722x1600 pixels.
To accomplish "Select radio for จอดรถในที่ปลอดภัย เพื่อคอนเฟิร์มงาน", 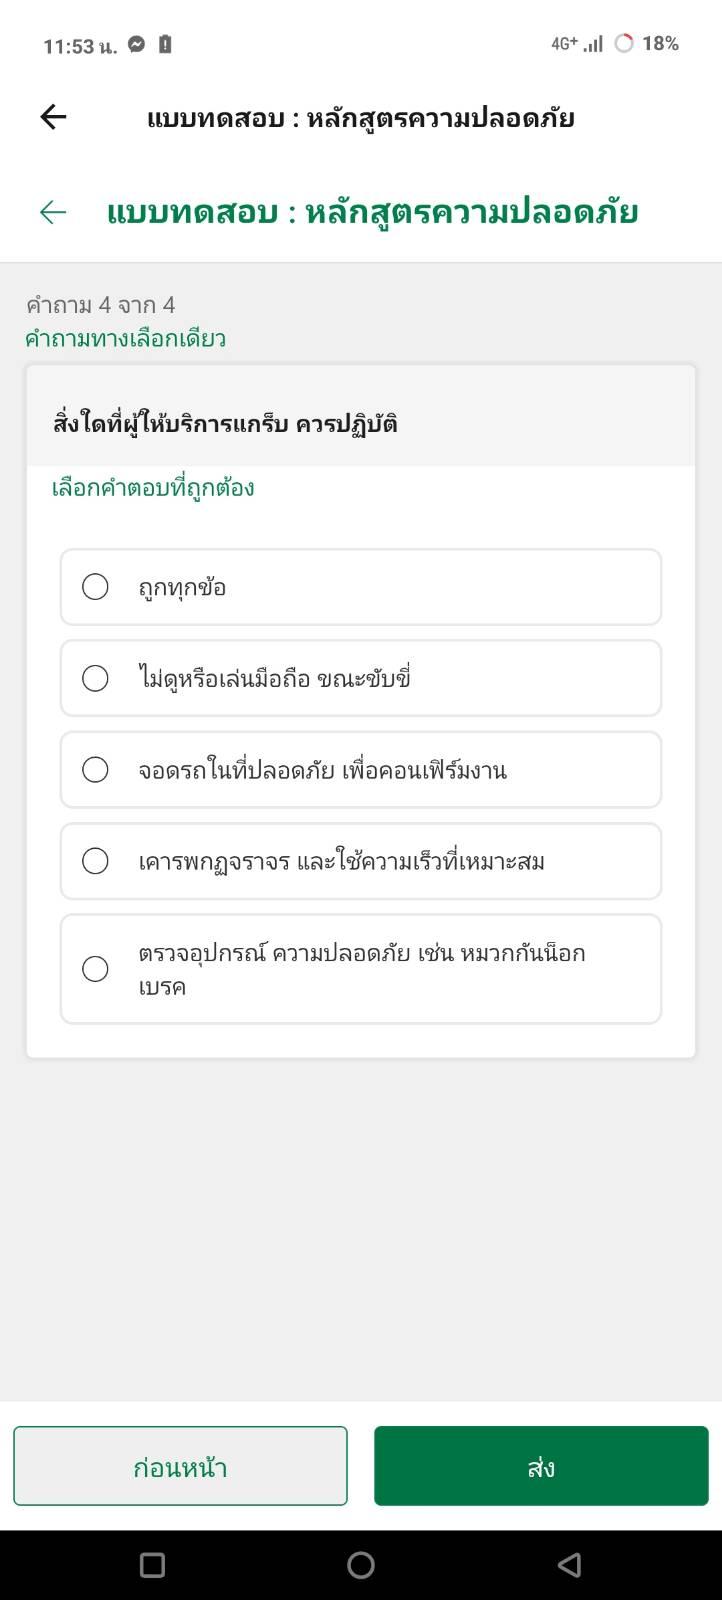I will (95, 769).
